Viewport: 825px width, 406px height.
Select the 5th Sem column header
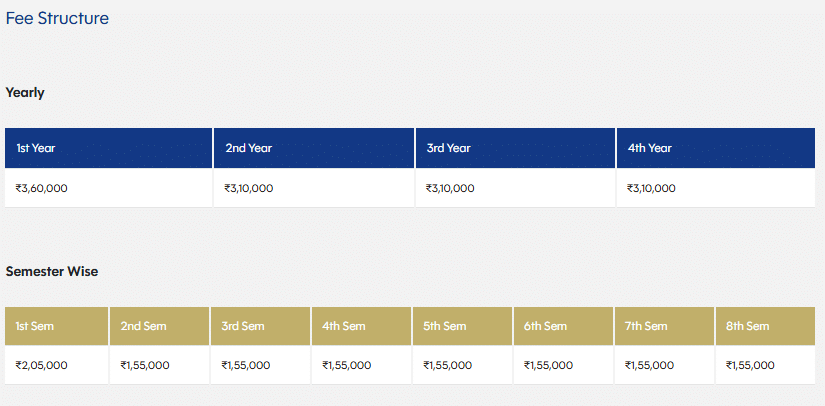[x=446, y=326]
